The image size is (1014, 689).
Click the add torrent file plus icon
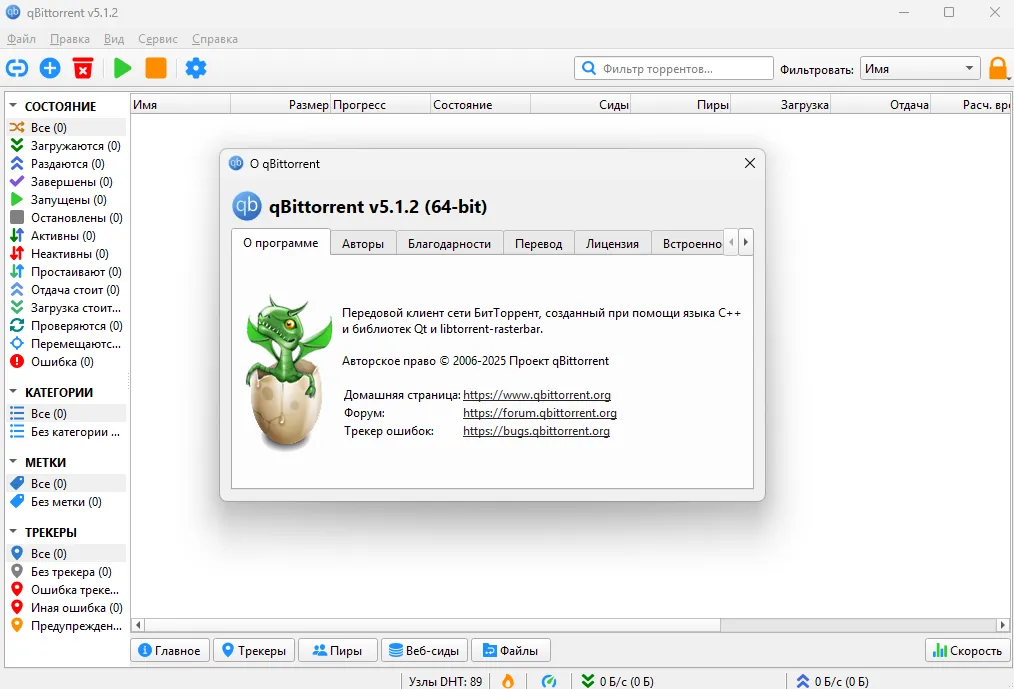click(50, 68)
